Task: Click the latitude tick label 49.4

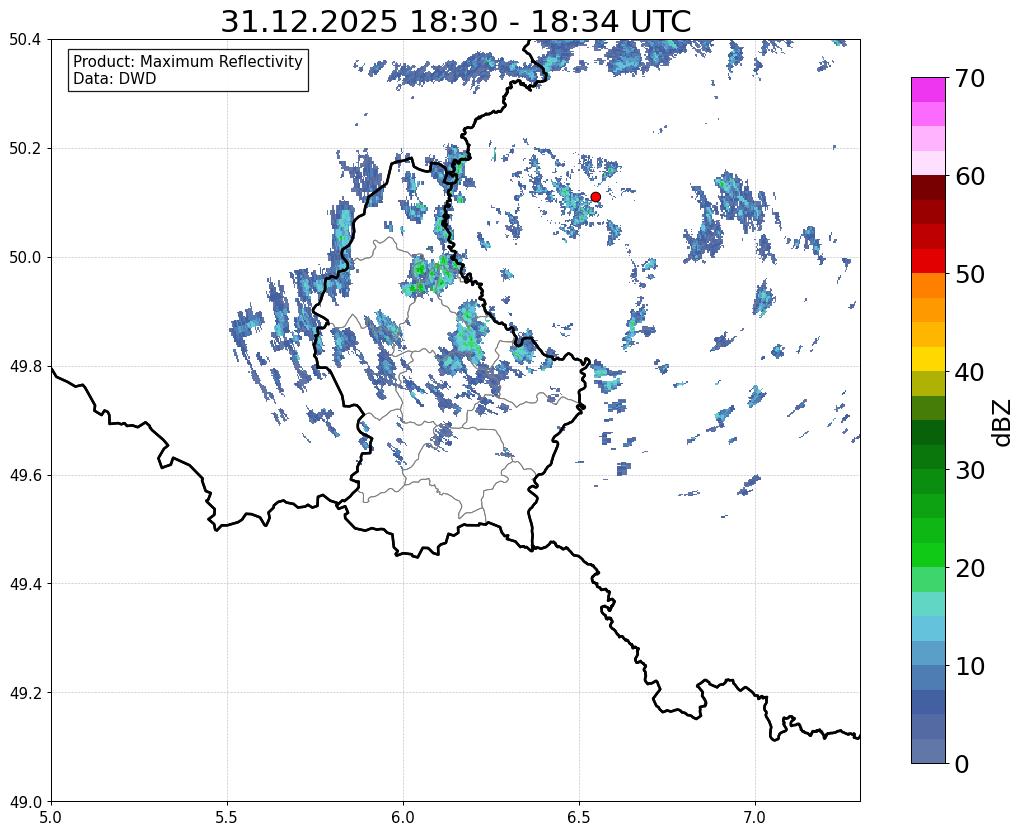Action: coord(25,584)
